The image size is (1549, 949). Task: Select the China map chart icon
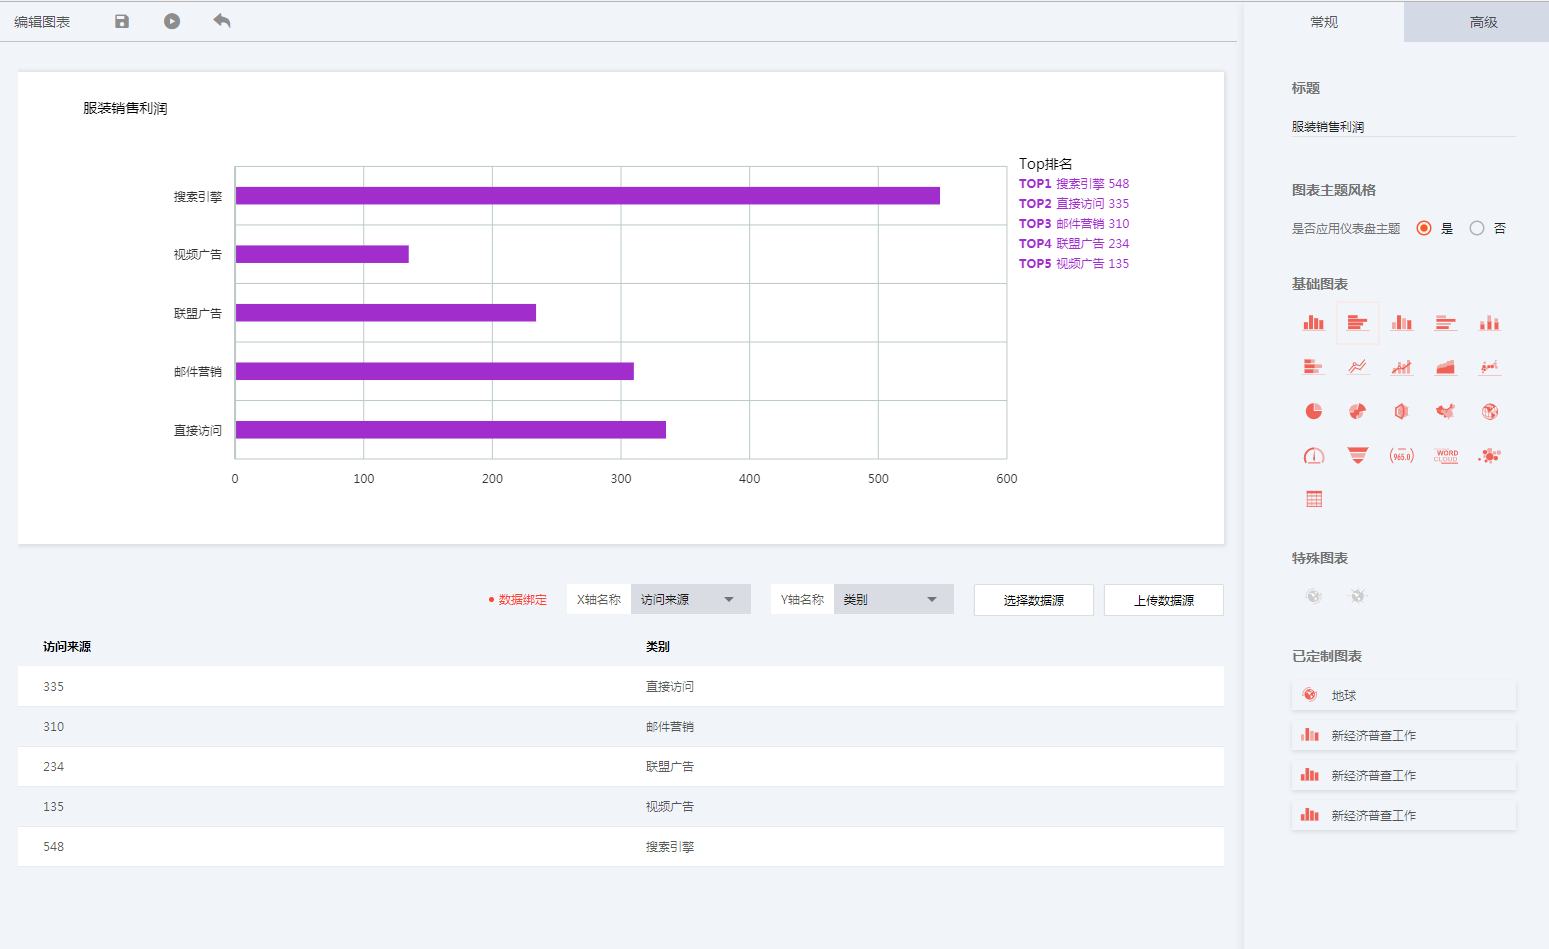pos(1445,411)
